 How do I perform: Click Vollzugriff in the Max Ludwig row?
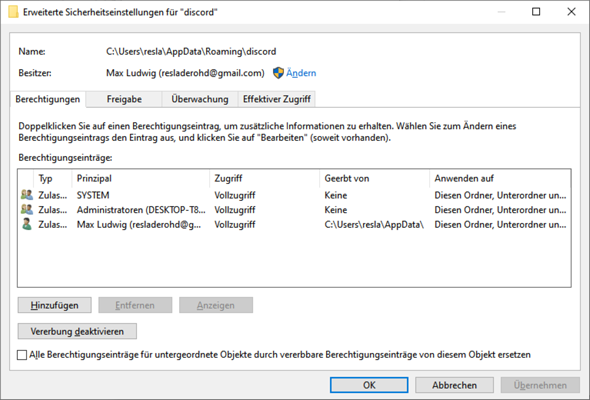click(x=235, y=225)
